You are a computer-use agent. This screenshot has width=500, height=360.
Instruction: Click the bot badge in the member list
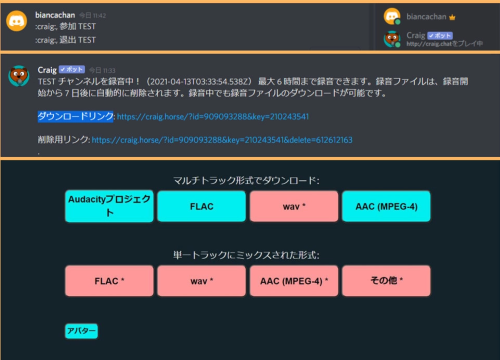point(440,35)
